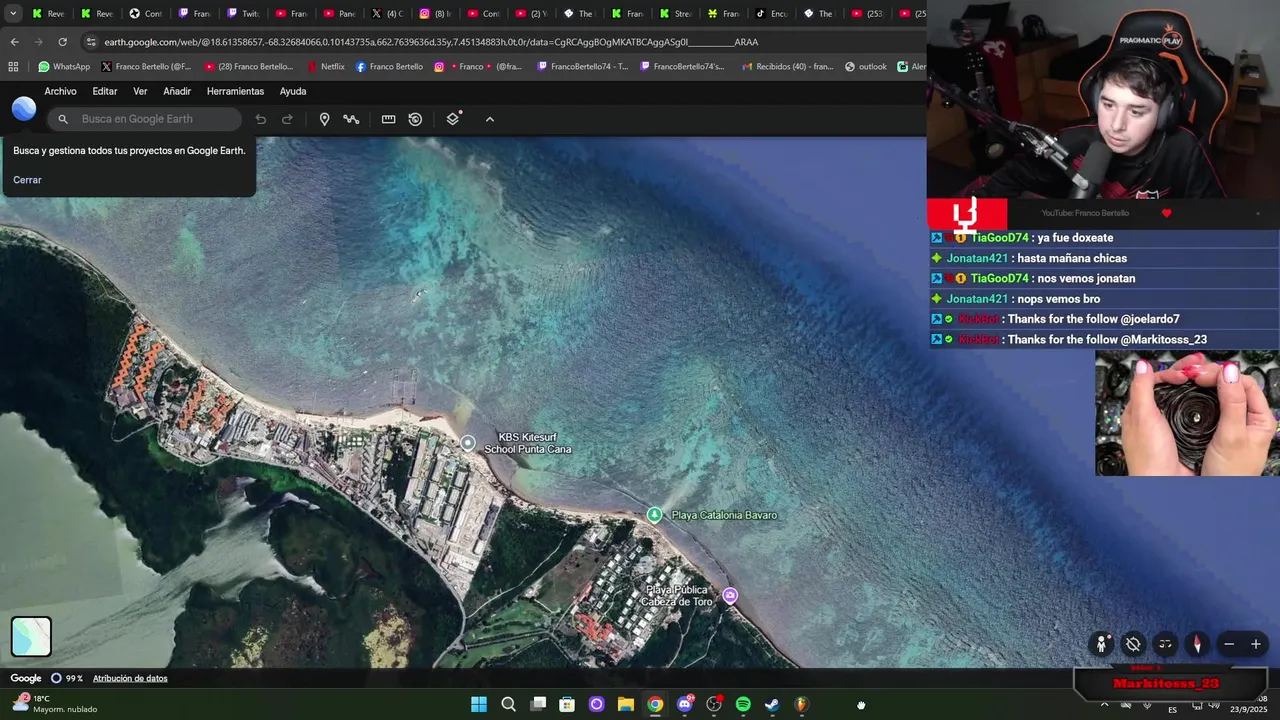Click the map style thumbnail

click(x=31, y=637)
